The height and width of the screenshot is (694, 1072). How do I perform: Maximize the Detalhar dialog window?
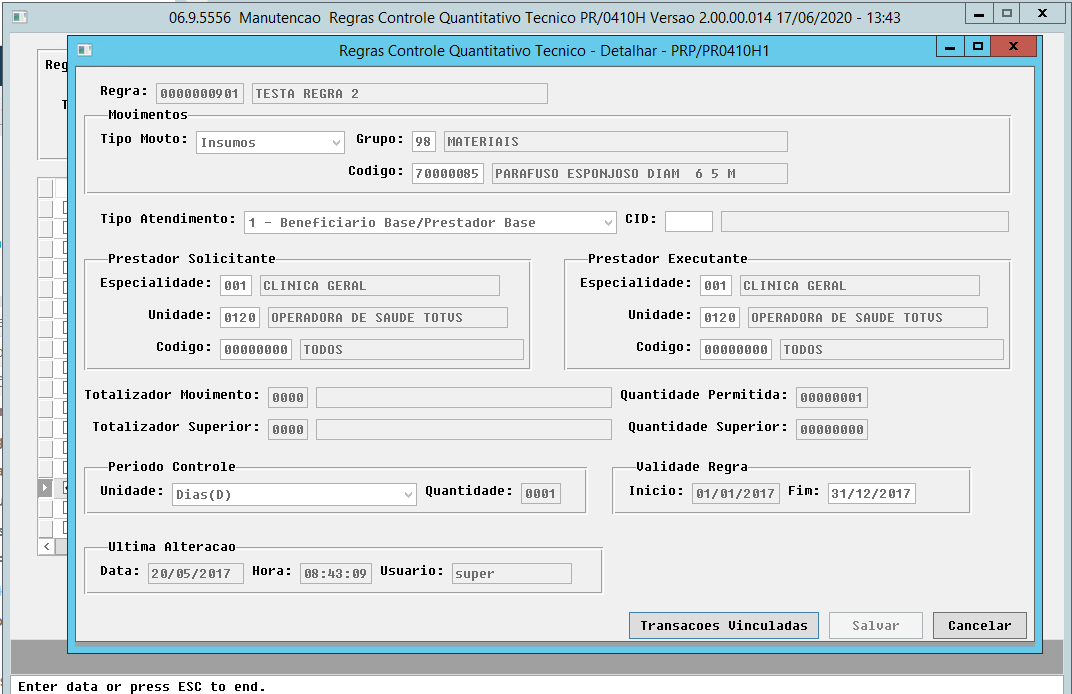(x=978, y=46)
